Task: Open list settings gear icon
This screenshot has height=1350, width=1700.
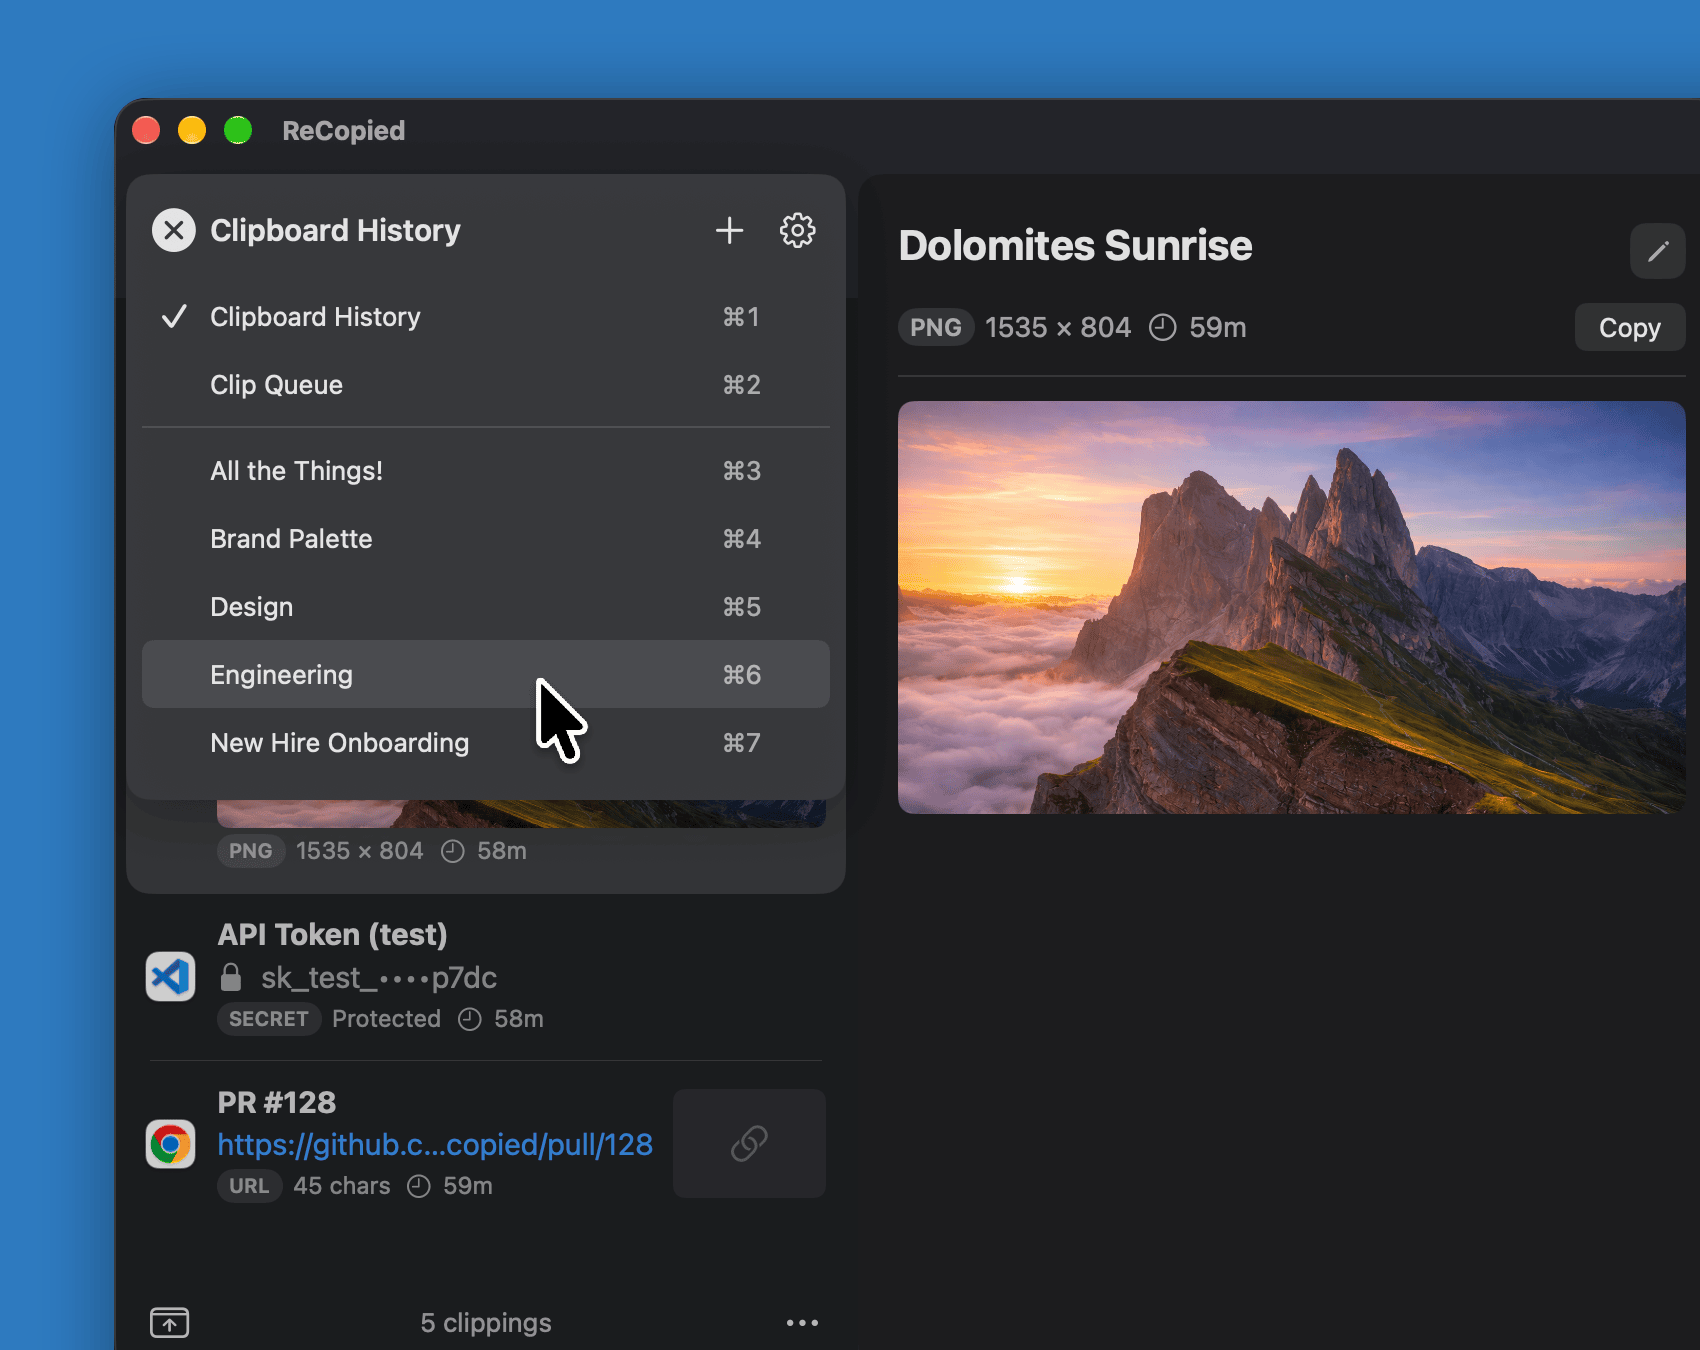Action: coord(798,231)
